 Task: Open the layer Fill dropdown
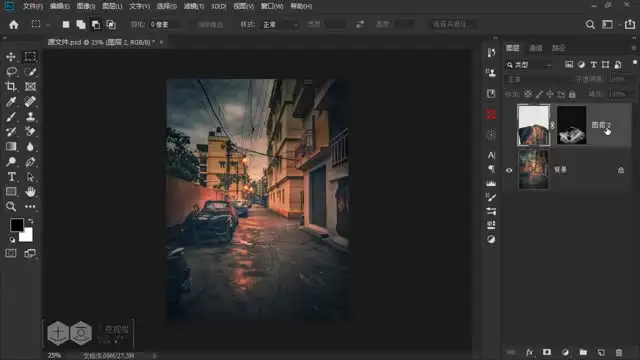(x=620, y=94)
